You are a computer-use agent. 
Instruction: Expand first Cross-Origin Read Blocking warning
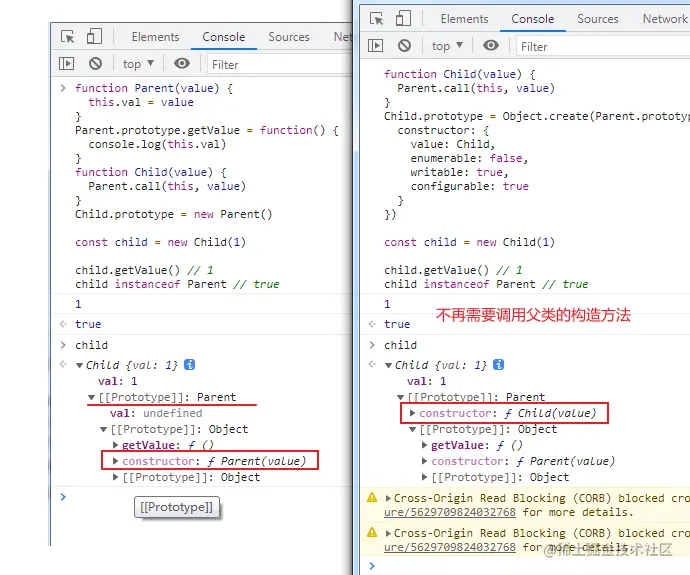[x=388, y=498]
